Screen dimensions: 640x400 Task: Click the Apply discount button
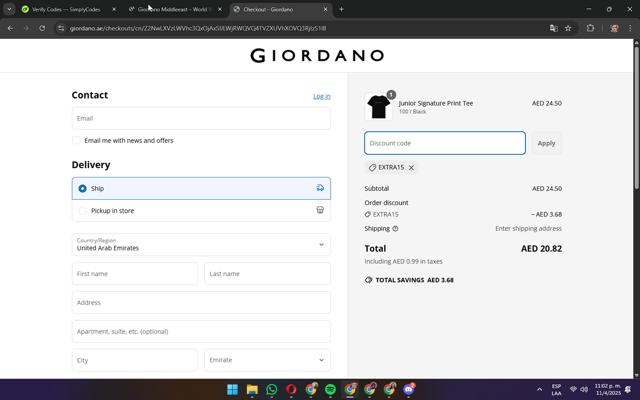[x=546, y=143]
